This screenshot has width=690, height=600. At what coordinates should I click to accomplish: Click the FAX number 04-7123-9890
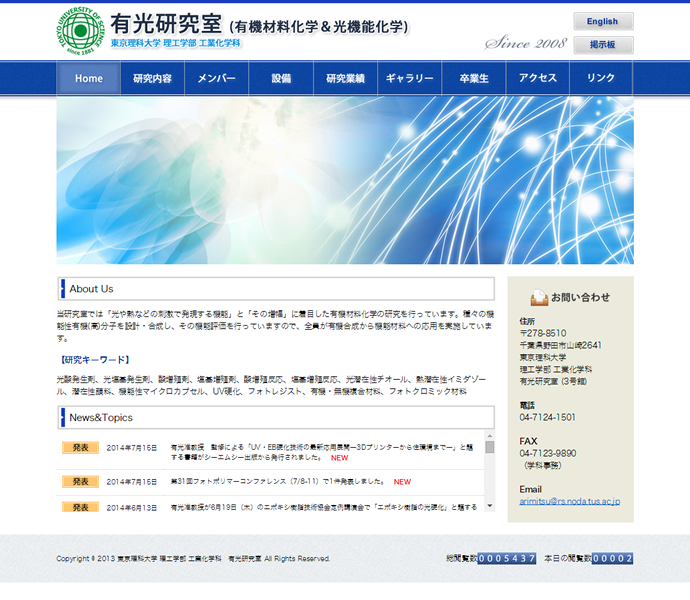coord(548,453)
